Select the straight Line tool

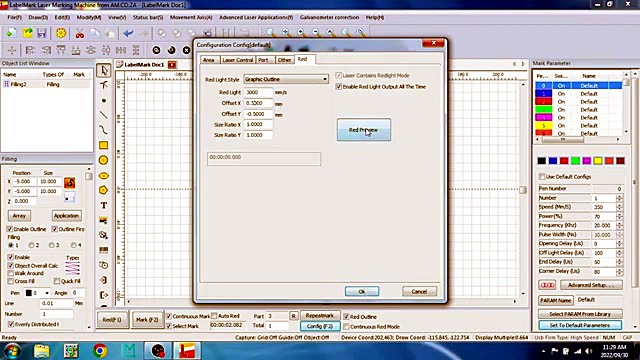(104, 115)
